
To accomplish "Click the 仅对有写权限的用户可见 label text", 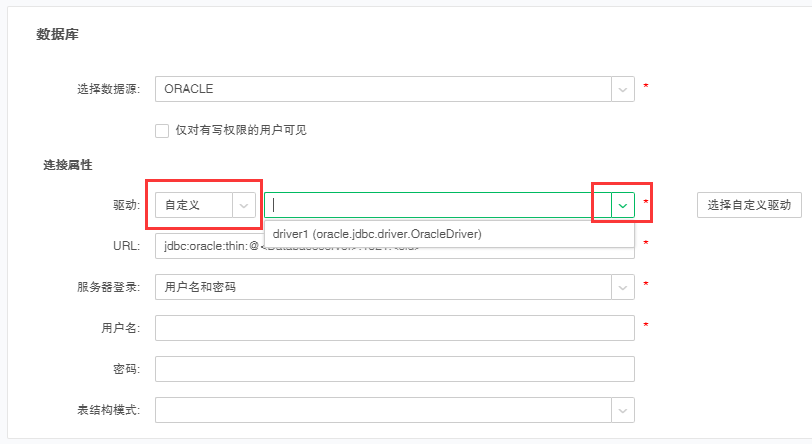I will [x=241, y=130].
